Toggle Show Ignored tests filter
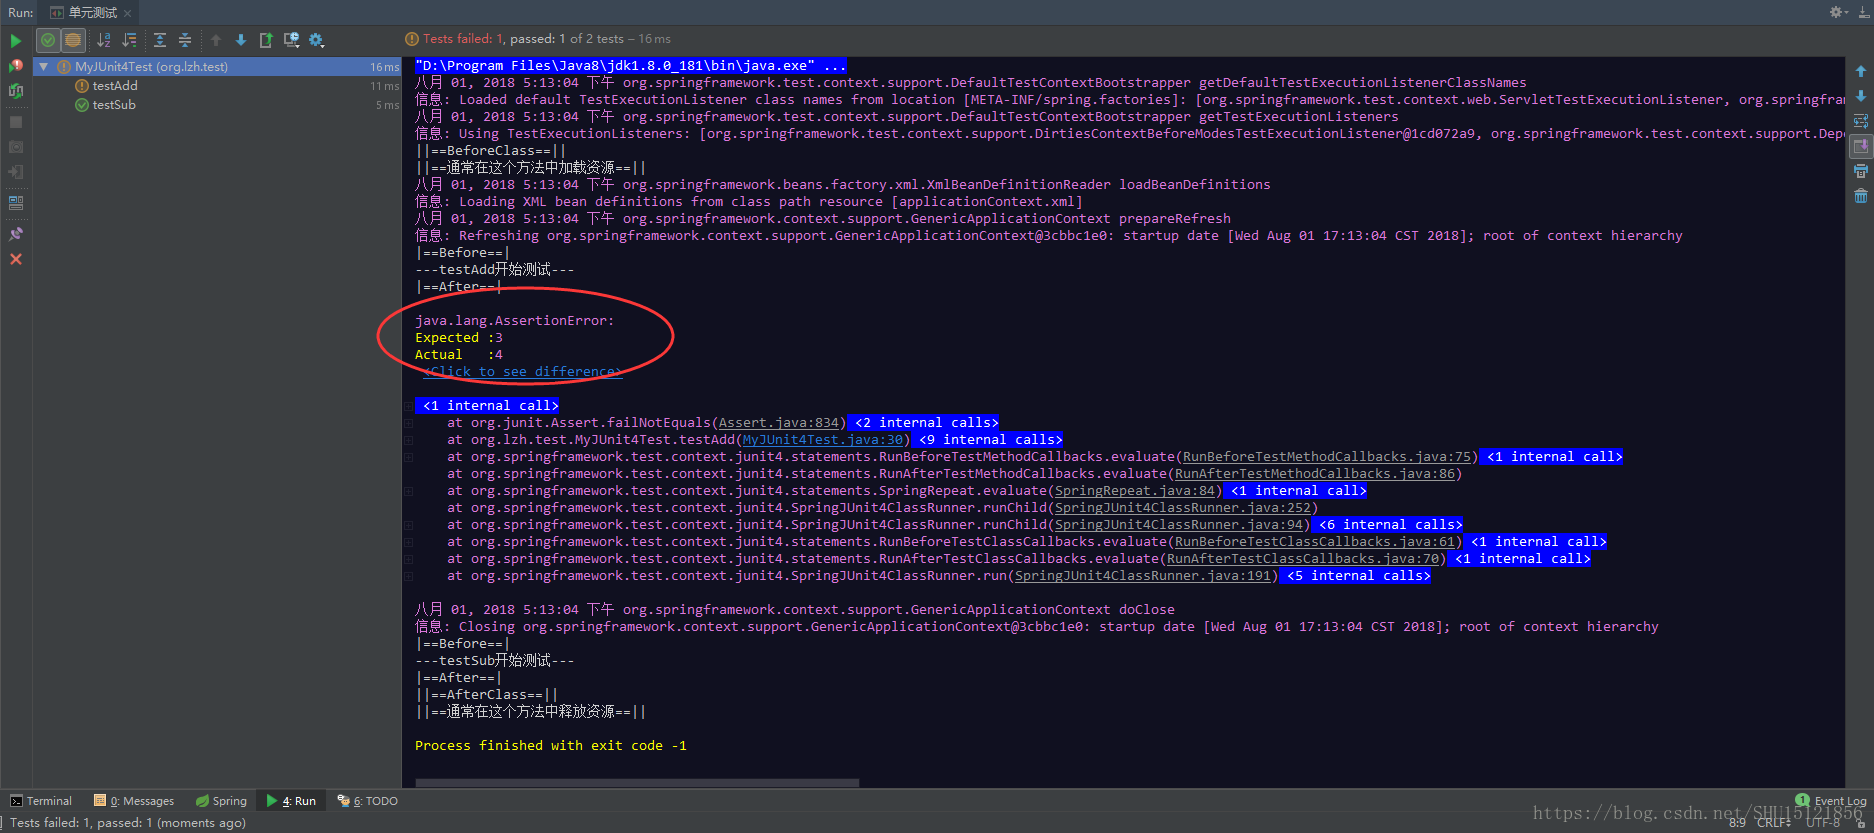1874x833 pixels. pyautogui.click(x=73, y=40)
